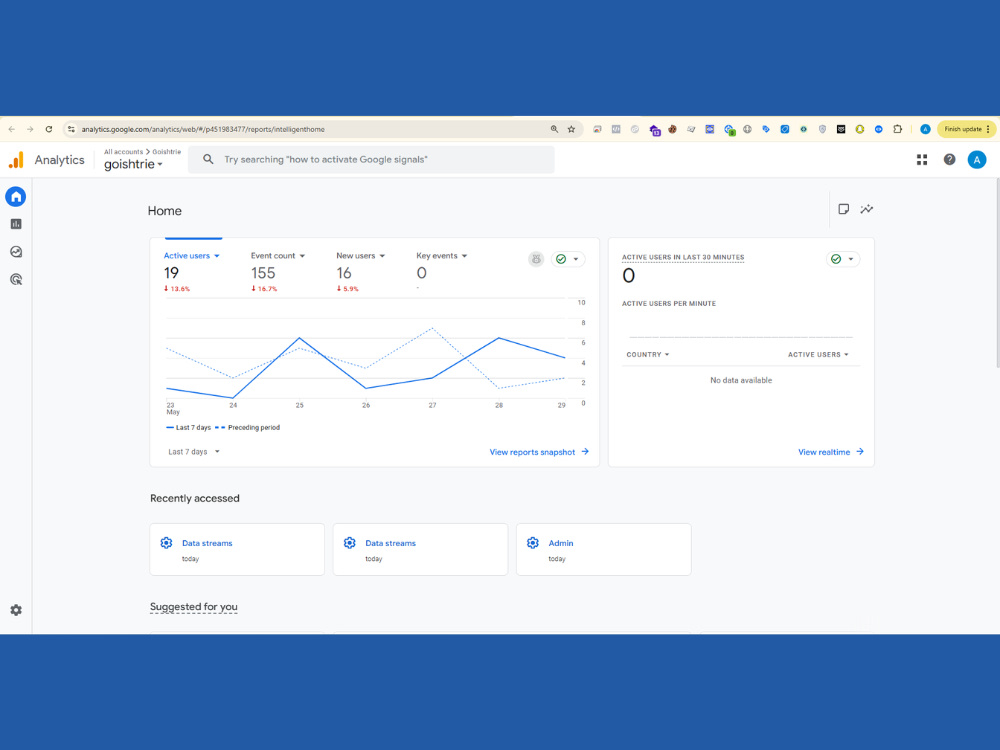Click the Analytics search input field
The height and width of the screenshot is (750, 1000).
371,159
